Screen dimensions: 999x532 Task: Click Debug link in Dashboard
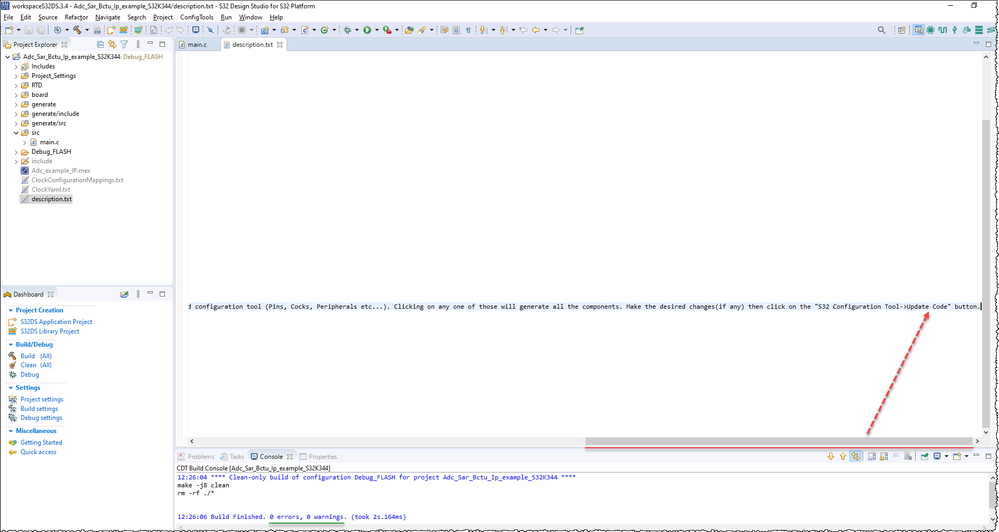pyautogui.click(x=29, y=375)
